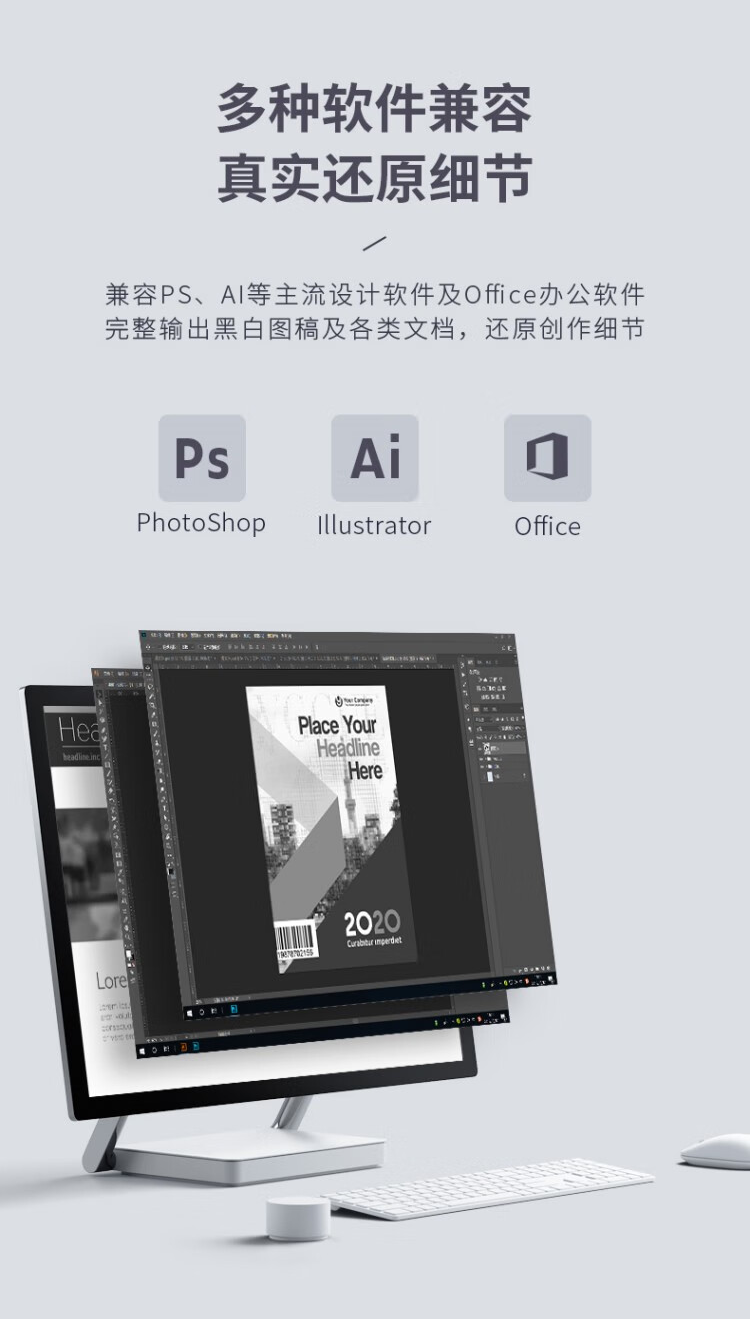Click the PhotoShop text label

pyautogui.click(x=201, y=523)
